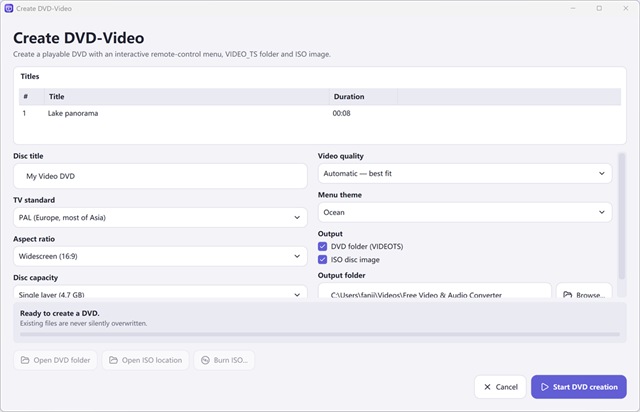Open the Disc capacity Single layer dropdown
This screenshot has width=640, height=412.
160,292
